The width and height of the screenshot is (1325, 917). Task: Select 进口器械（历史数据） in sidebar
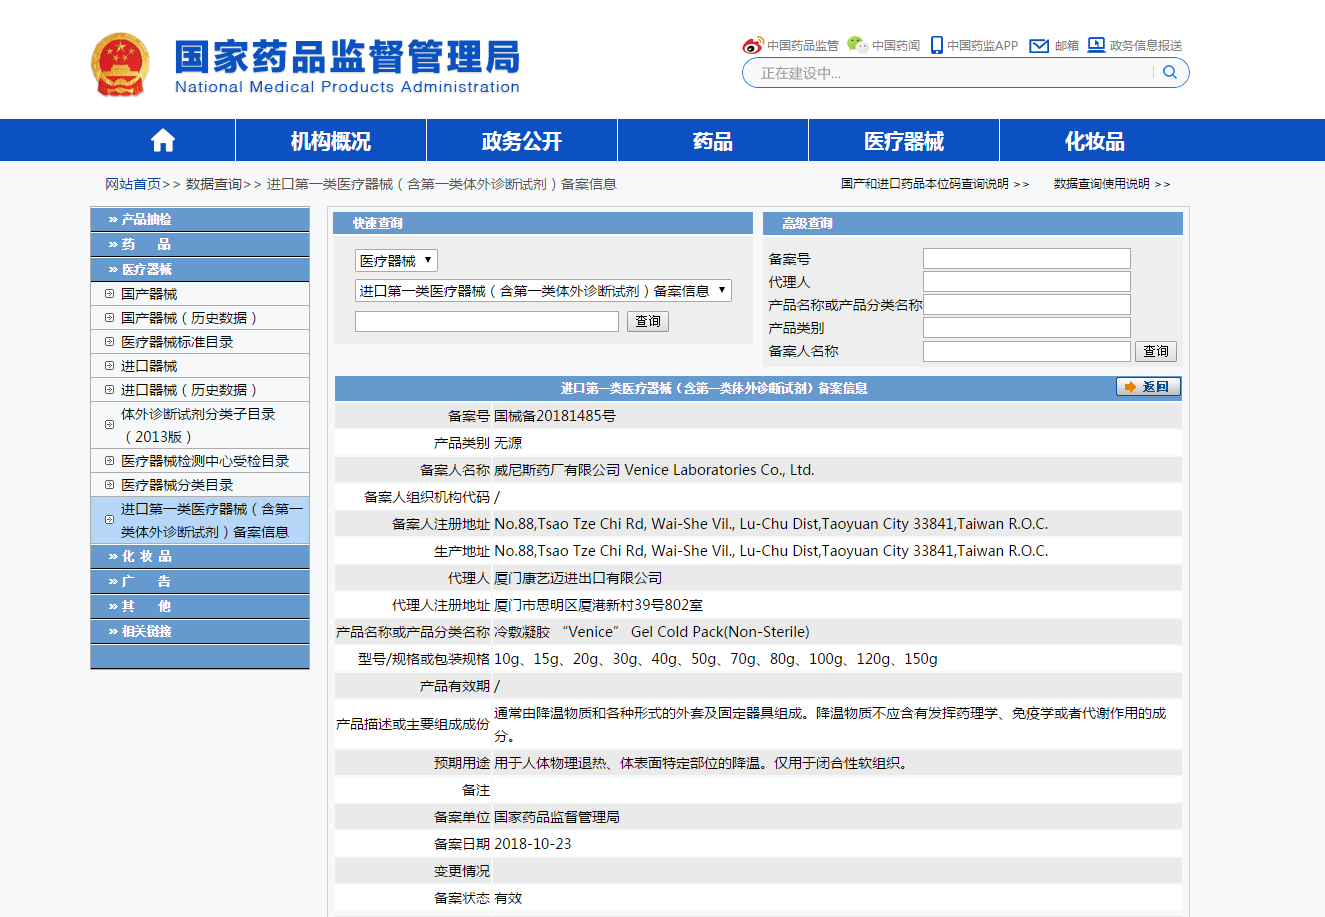[189, 390]
